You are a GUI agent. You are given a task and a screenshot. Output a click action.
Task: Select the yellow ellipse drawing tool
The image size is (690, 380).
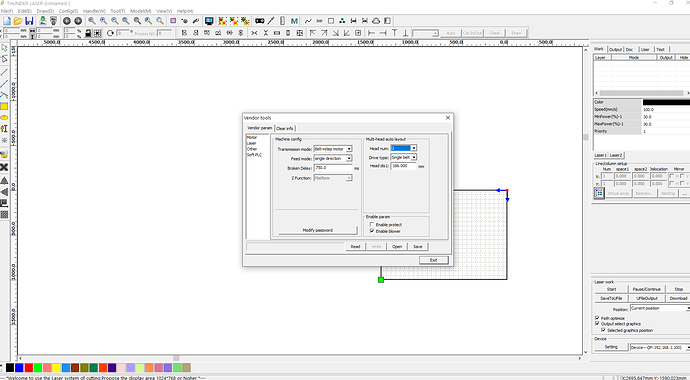4,117
